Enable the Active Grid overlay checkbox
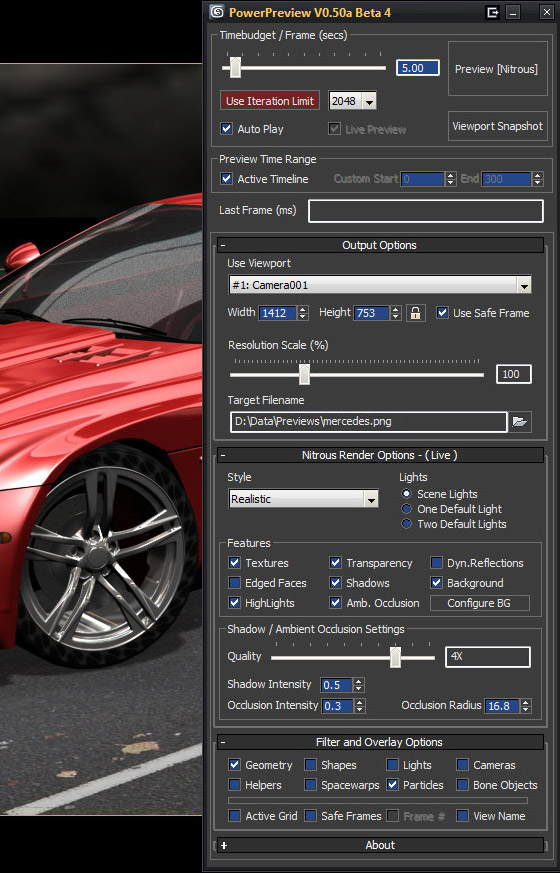 [234, 816]
